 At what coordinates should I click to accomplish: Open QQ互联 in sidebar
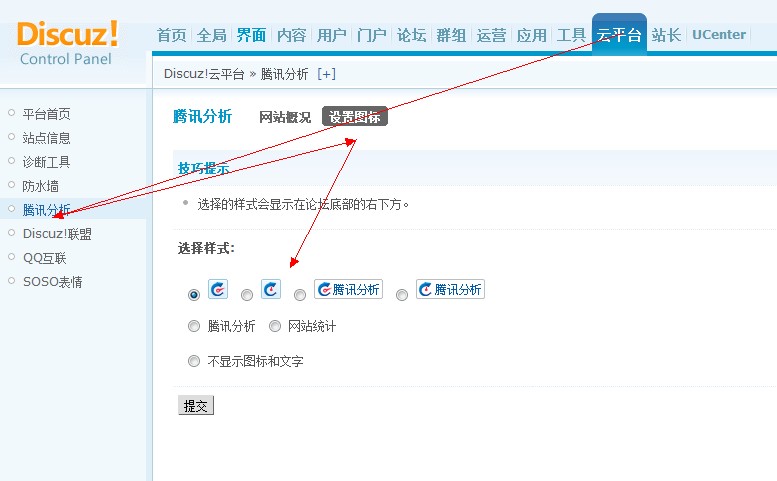(x=45, y=258)
